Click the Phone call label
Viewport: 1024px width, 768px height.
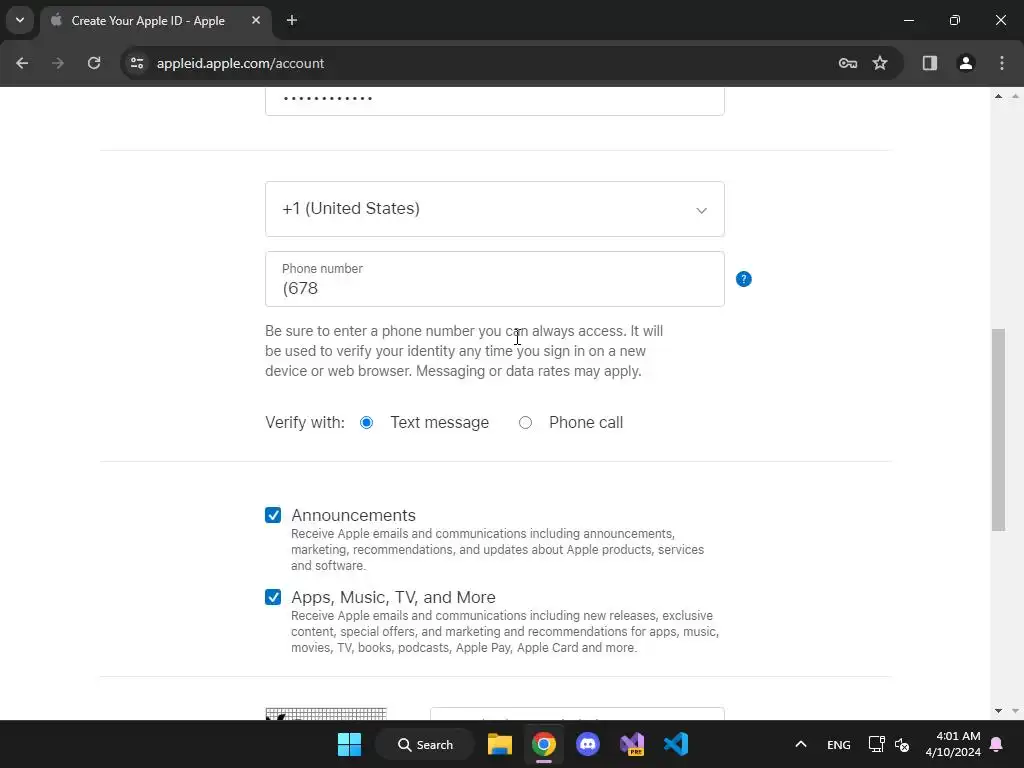[586, 423]
